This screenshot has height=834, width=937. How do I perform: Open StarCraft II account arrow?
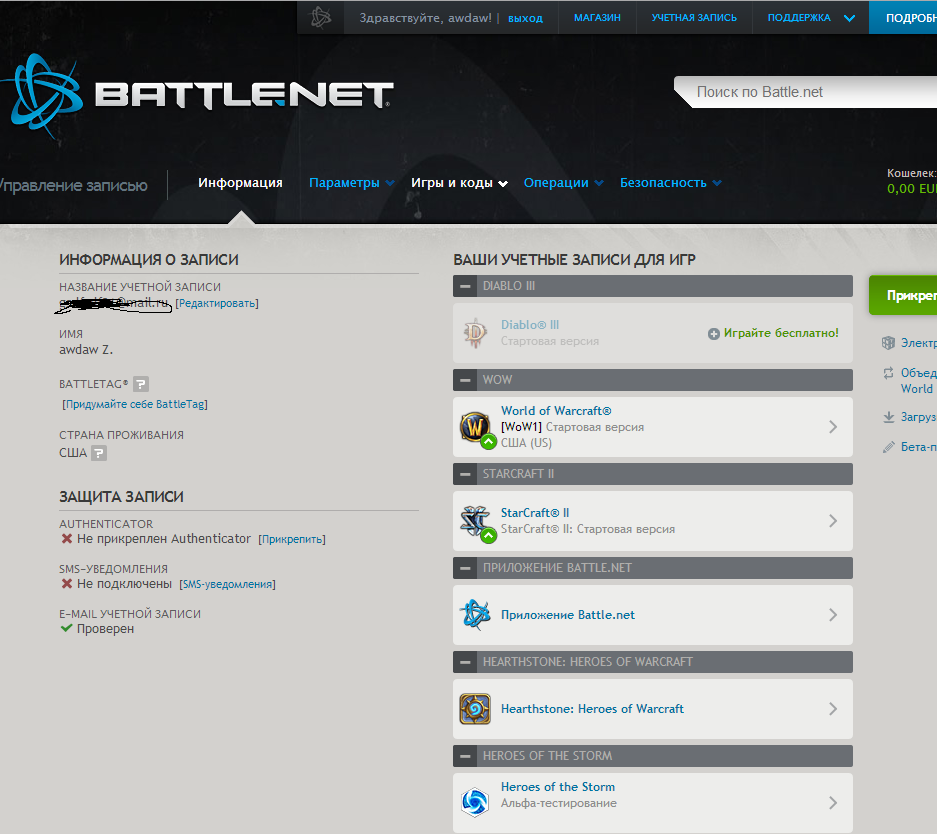[x=833, y=521]
